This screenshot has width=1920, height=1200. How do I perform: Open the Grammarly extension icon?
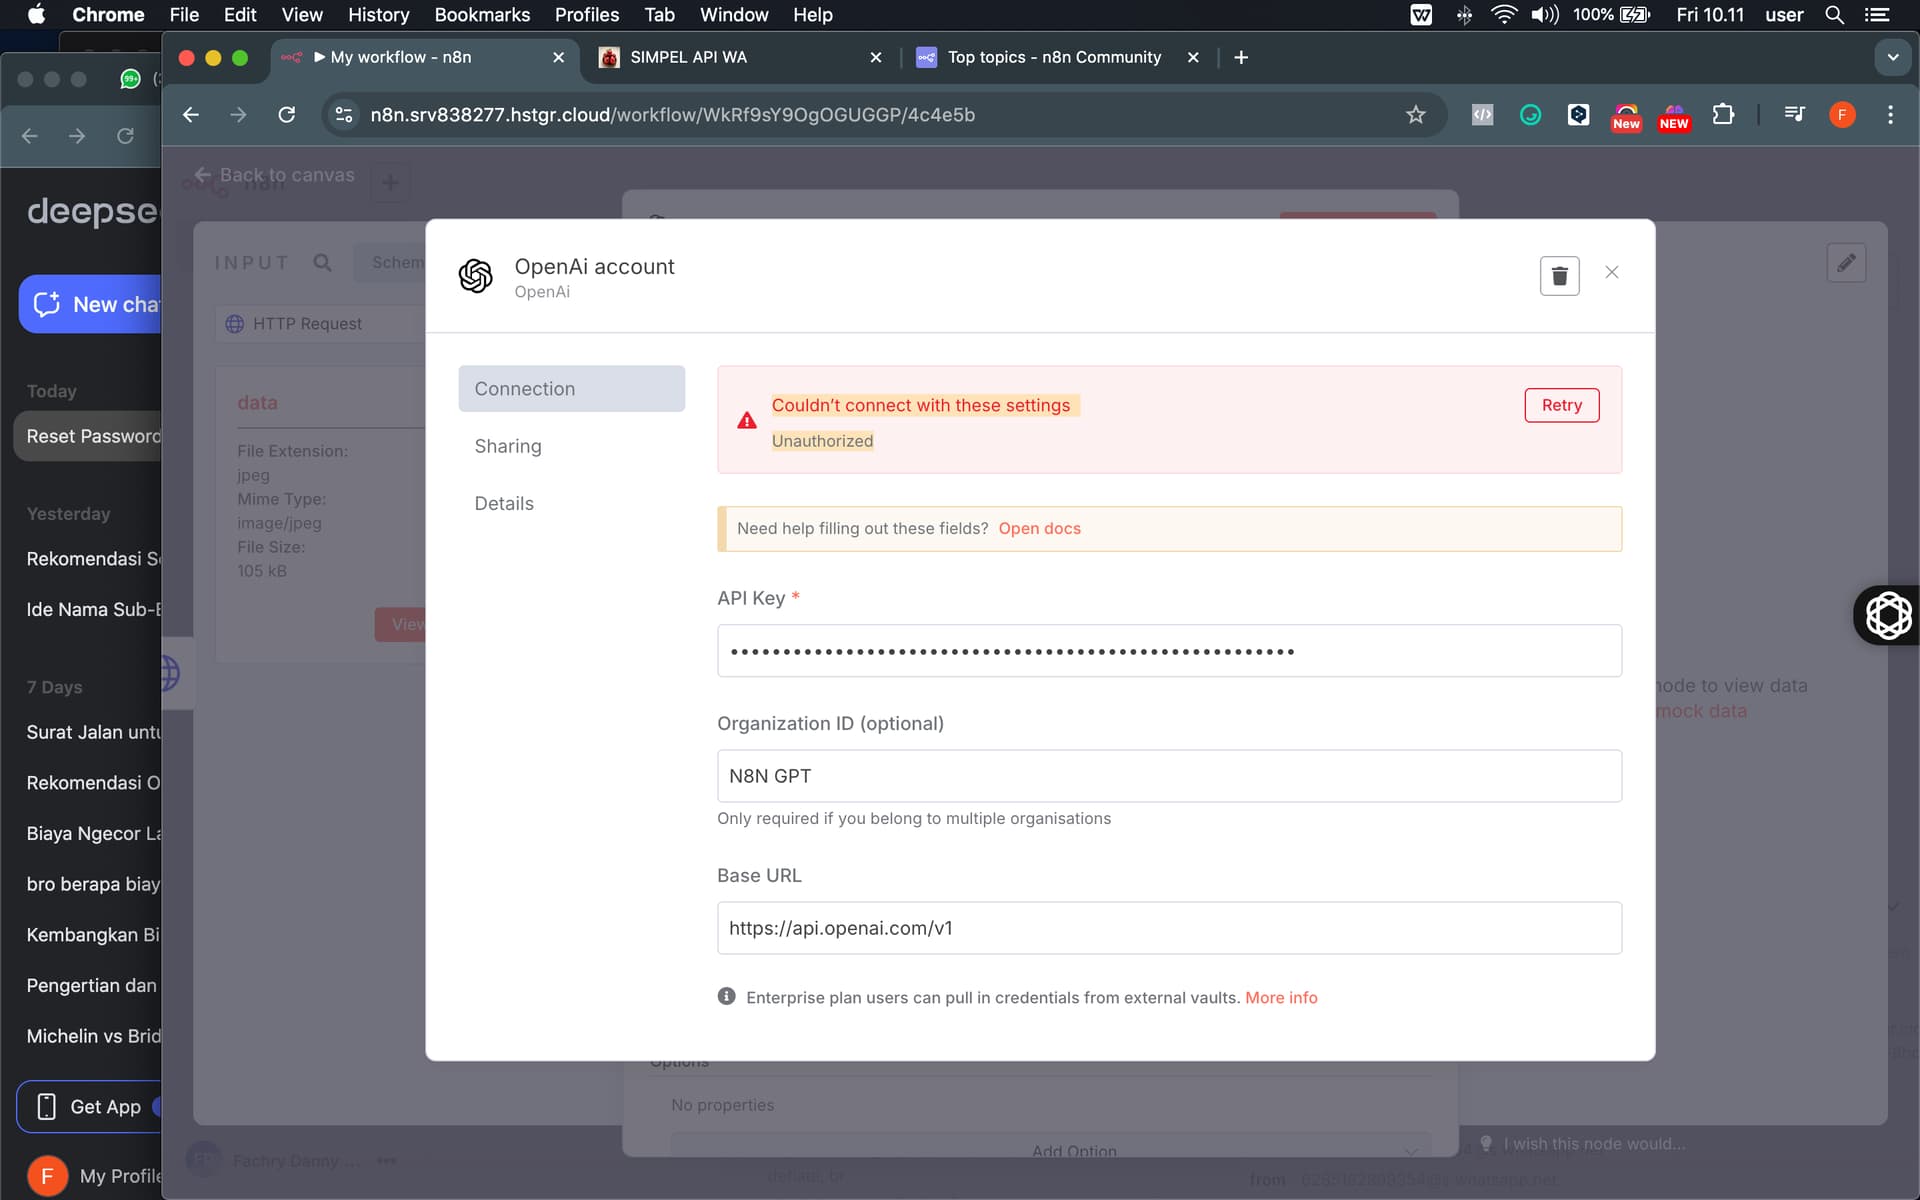[1530, 115]
